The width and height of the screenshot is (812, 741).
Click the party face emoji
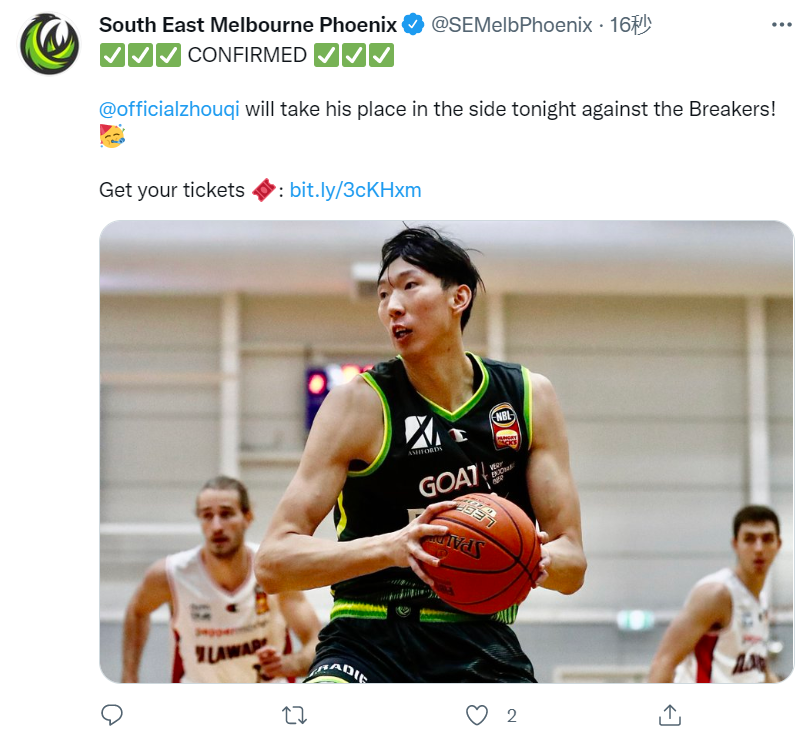click(x=112, y=136)
